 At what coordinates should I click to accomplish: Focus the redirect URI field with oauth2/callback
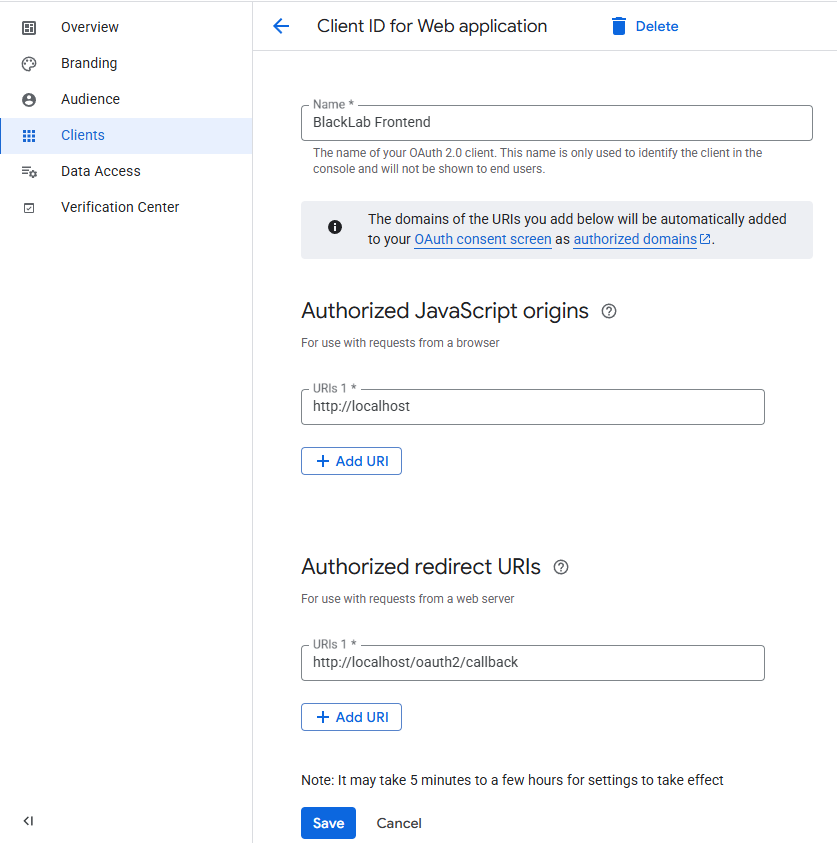click(533, 663)
